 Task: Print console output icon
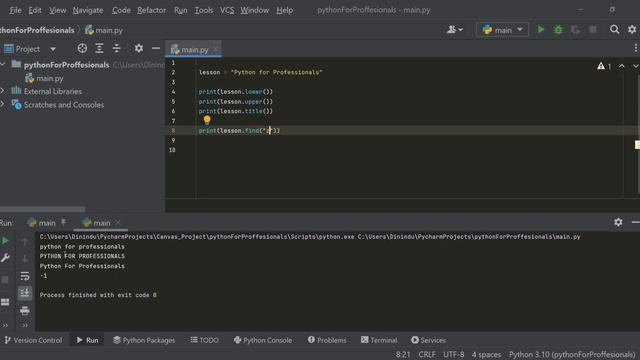click(x=24, y=311)
